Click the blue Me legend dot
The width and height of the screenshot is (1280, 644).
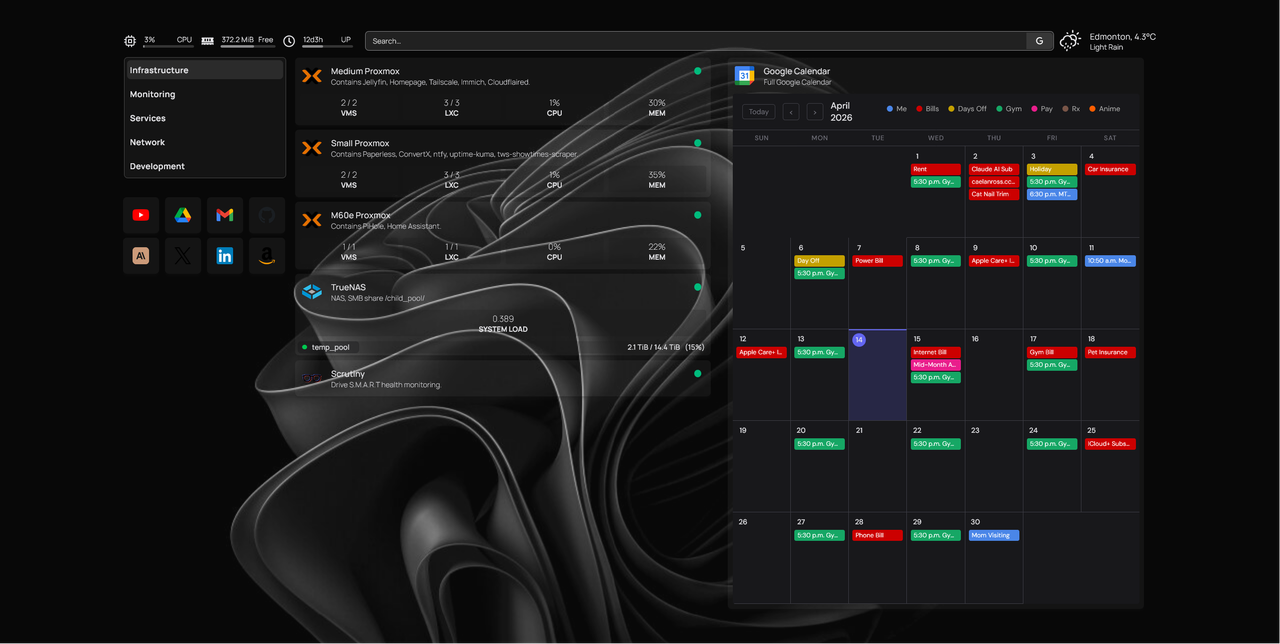coord(890,109)
